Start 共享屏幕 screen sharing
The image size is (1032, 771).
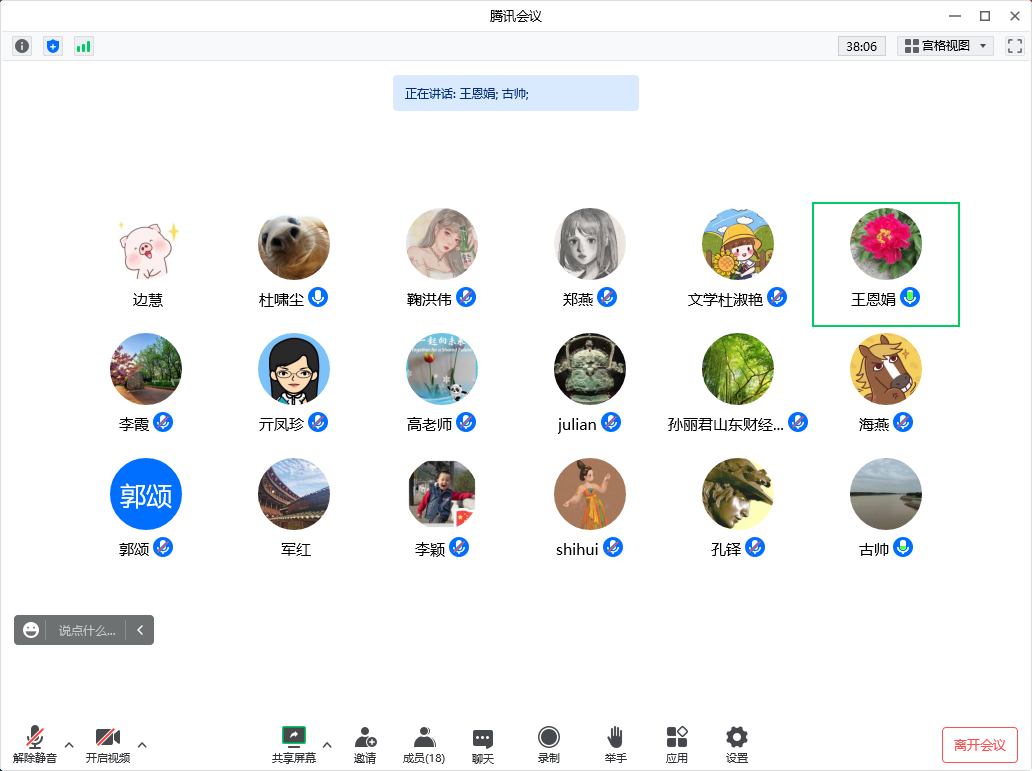(294, 744)
